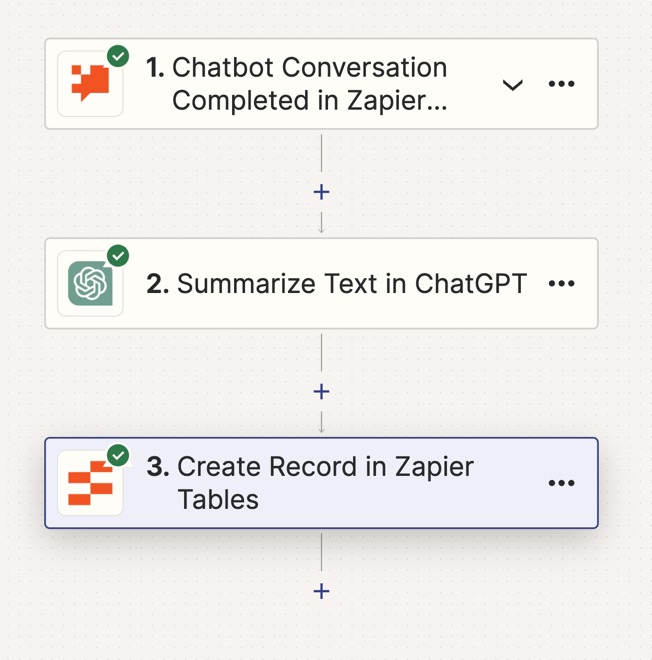Click the step number "3." label
Screen dimensions: 652x660
click(158, 467)
